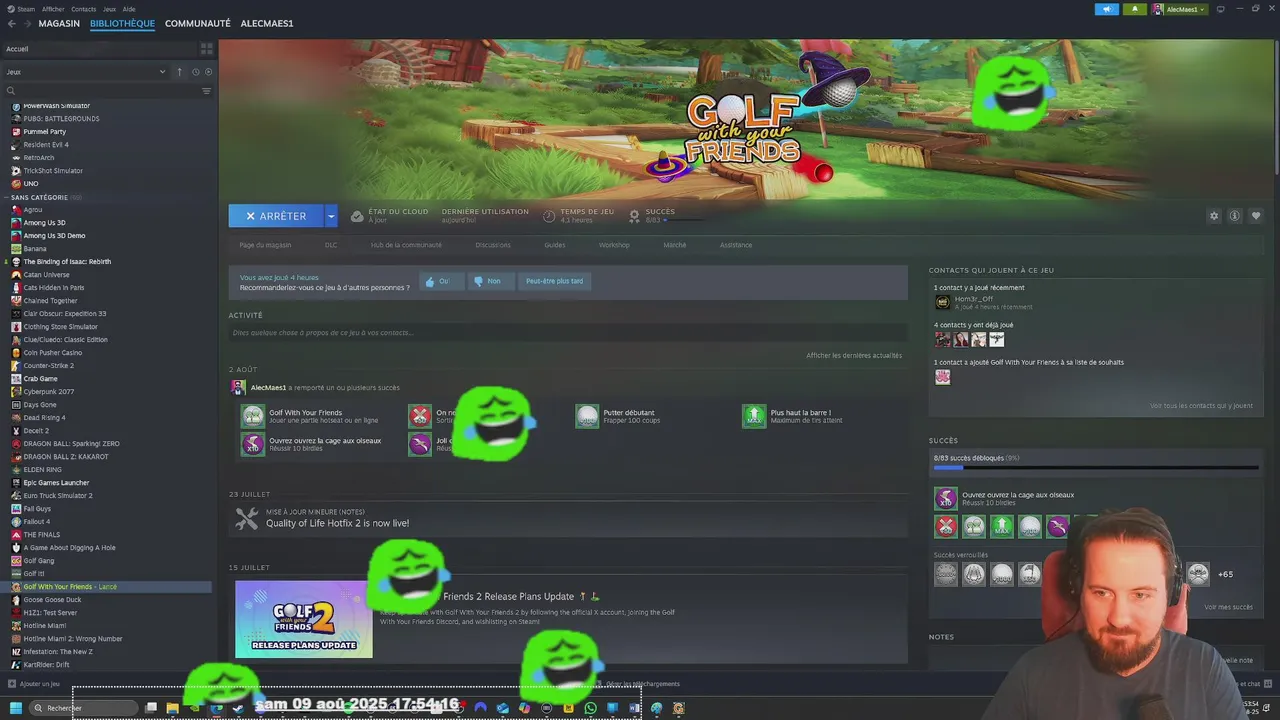Open Windows Start menu

[x=15, y=708]
